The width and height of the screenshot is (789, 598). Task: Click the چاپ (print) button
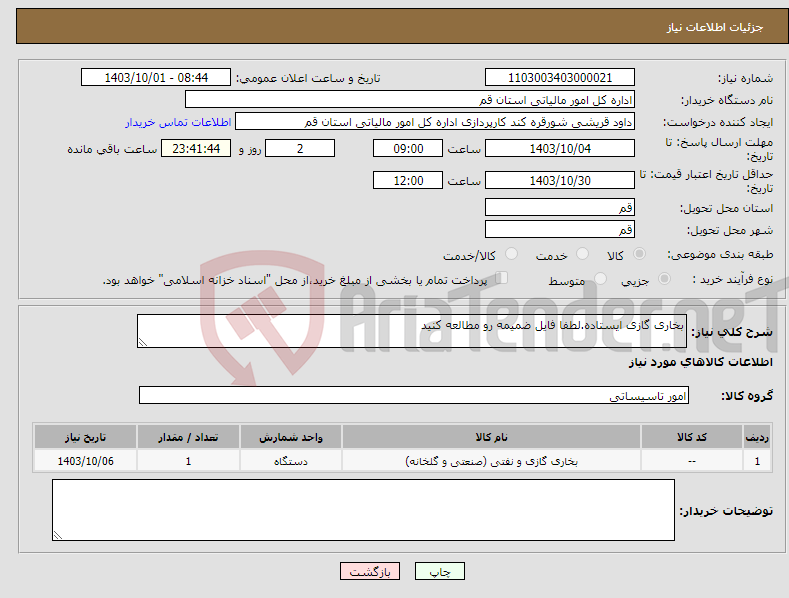click(439, 571)
